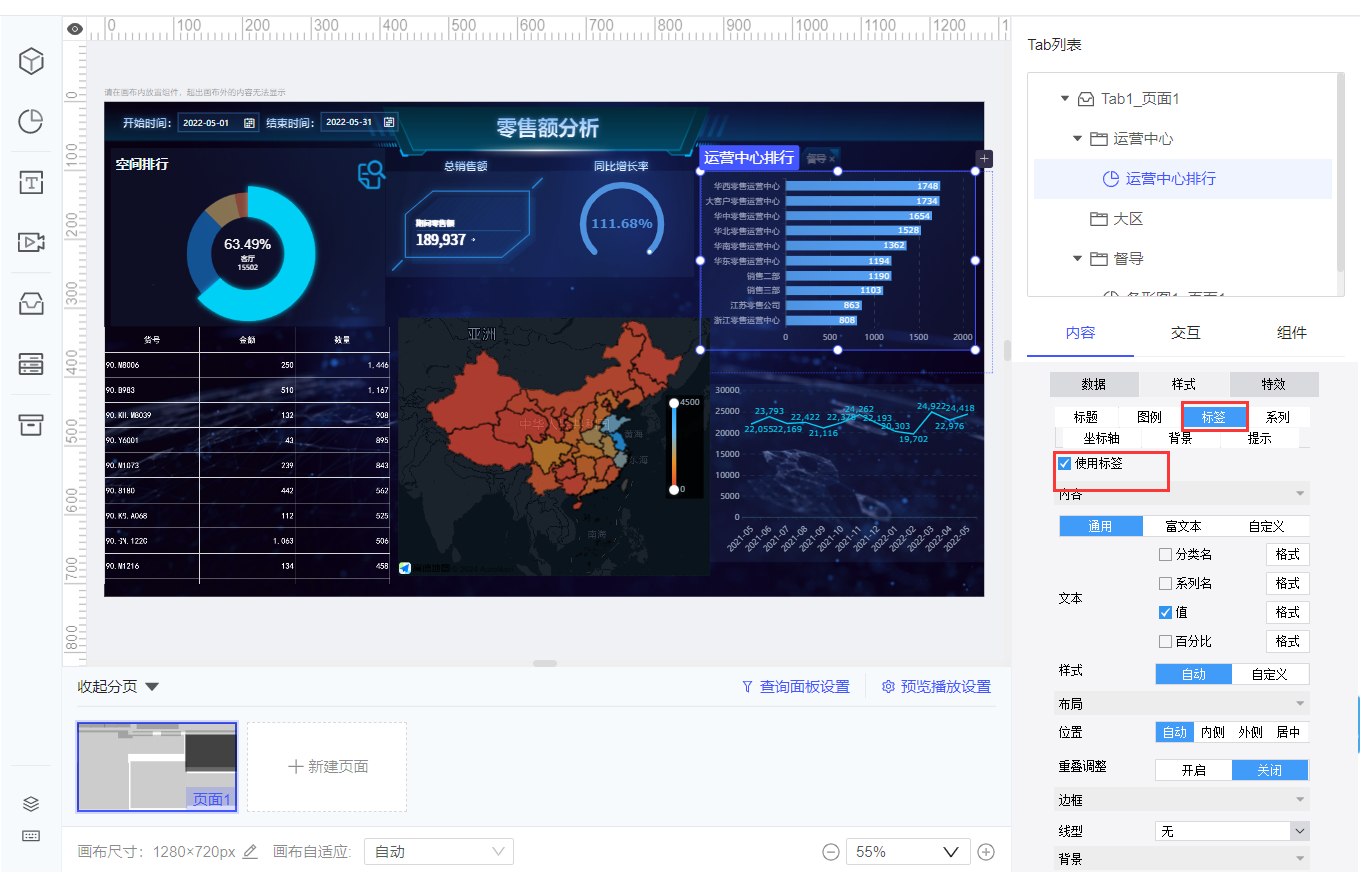The height and width of the screenshot is (872, 1360).
Task: Collapse the 布局 section header
Action: pyautogui.click(x=1183, y=703)
